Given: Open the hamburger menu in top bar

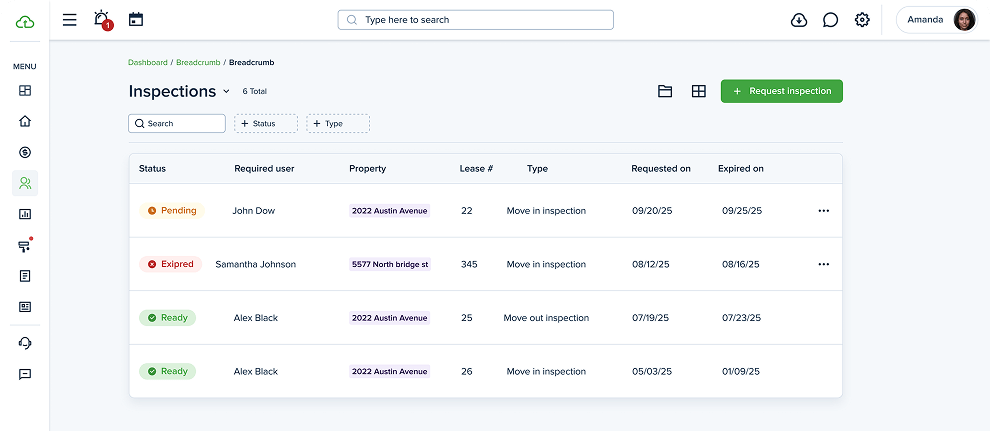Looking at the screenshot, I should 69,20.
